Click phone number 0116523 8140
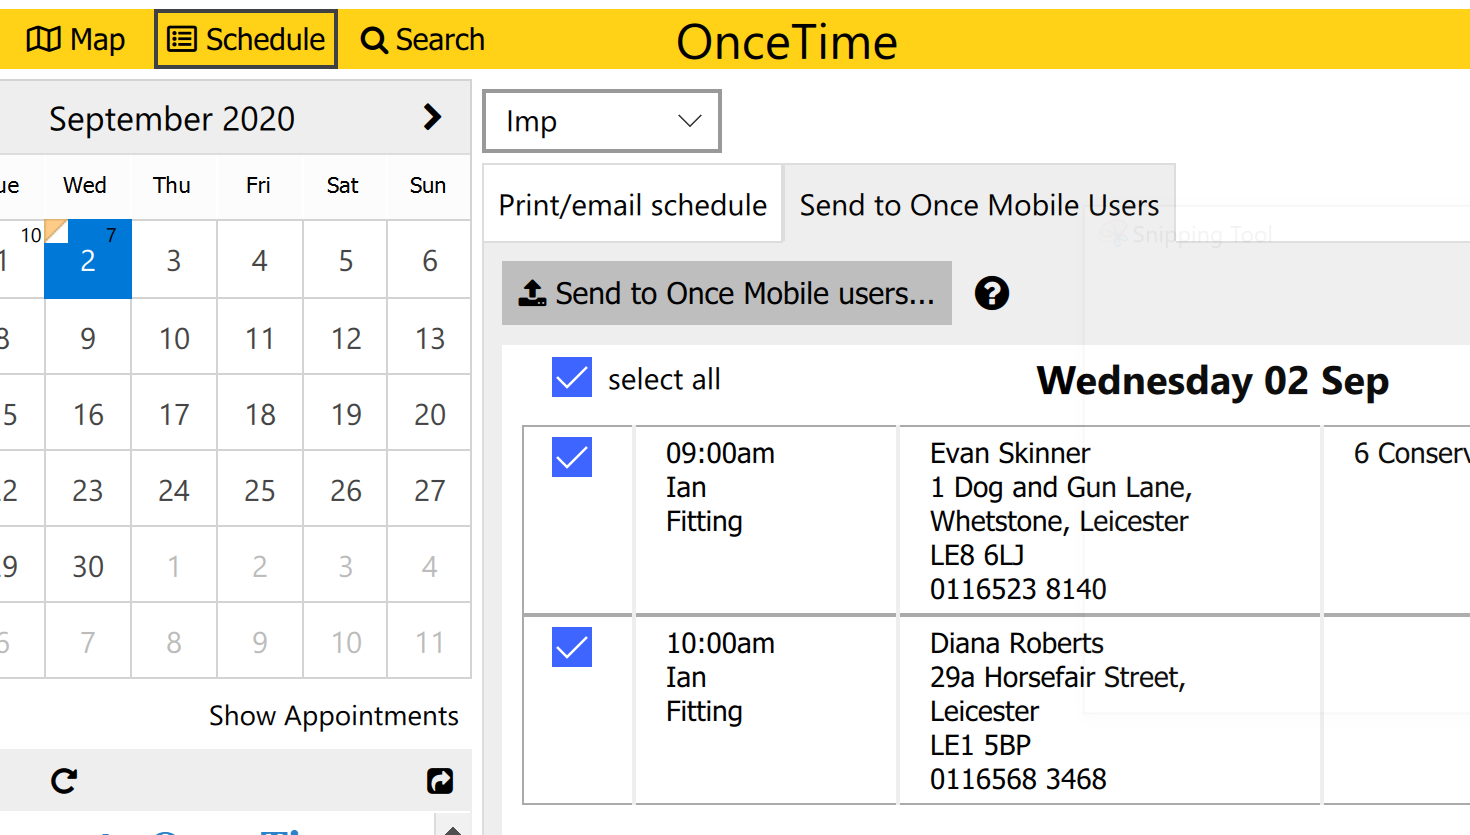Viewport: 1470px width, 835px height. tap(1018, 589)
